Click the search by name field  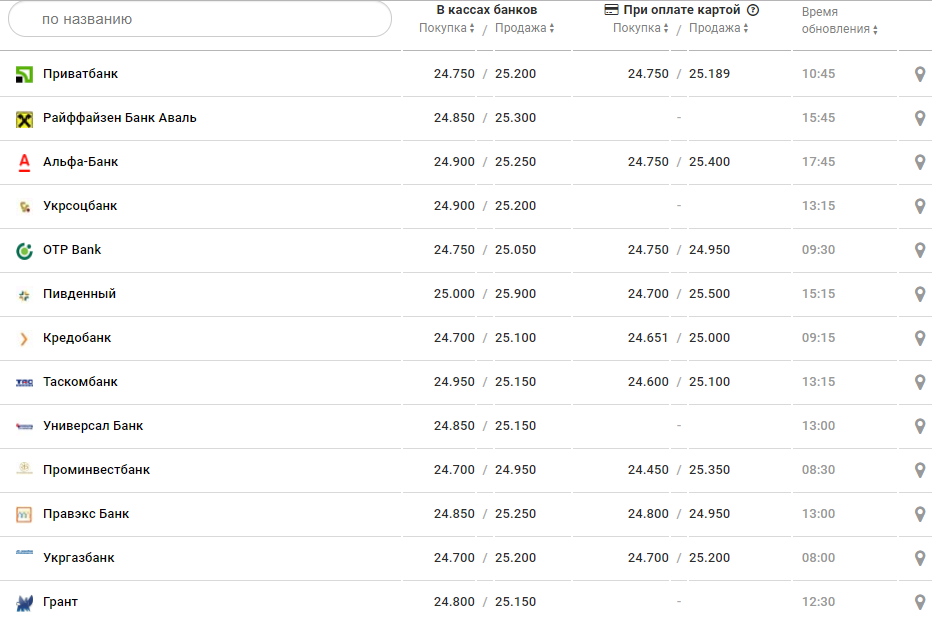200,19
